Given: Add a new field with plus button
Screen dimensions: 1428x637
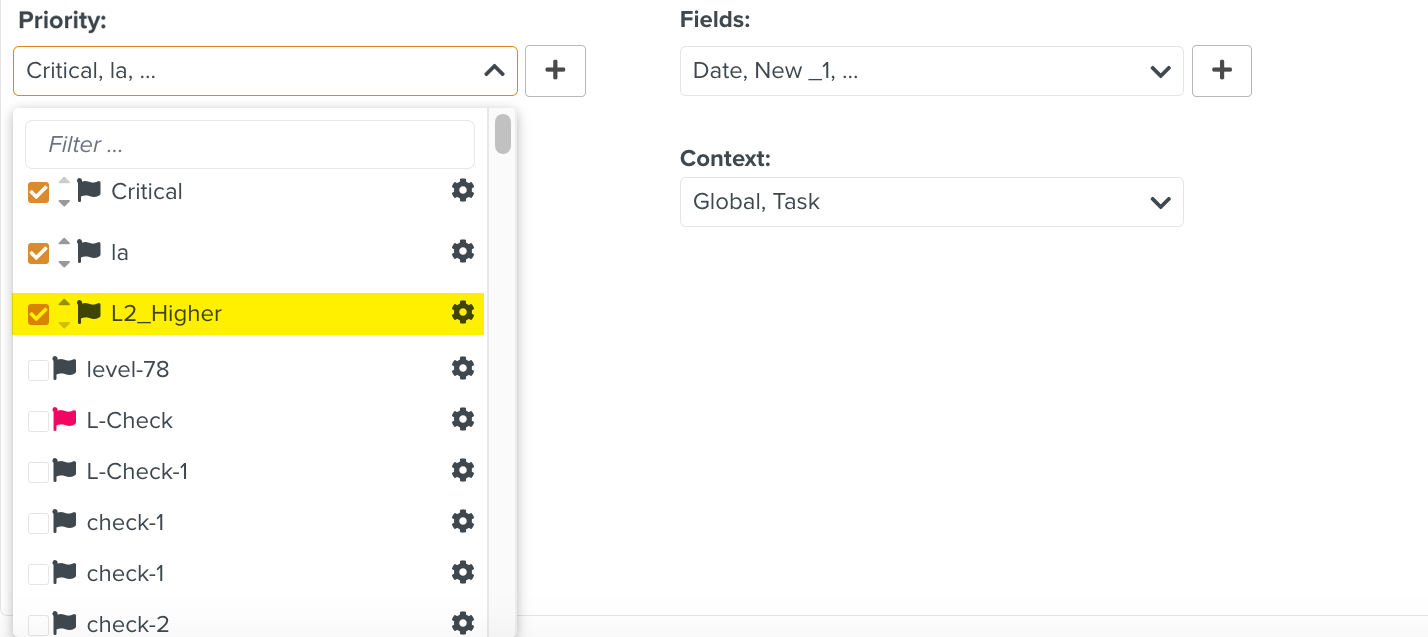Looking at the screenshot, I should pyautogui.click(x=1221, y=70).
